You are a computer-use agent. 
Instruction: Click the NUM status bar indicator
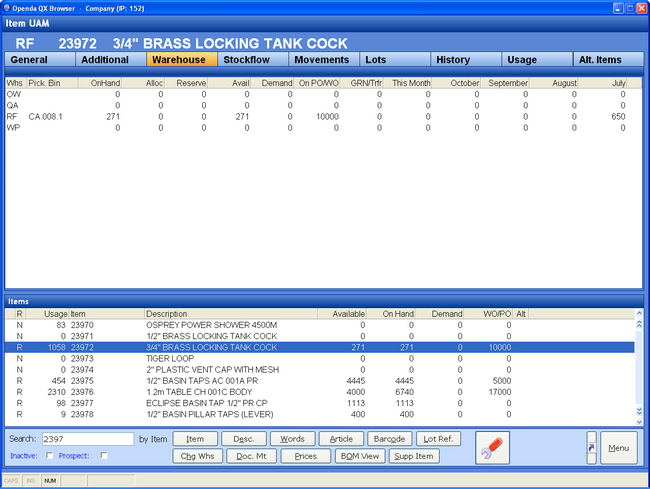tap(50, 480)
